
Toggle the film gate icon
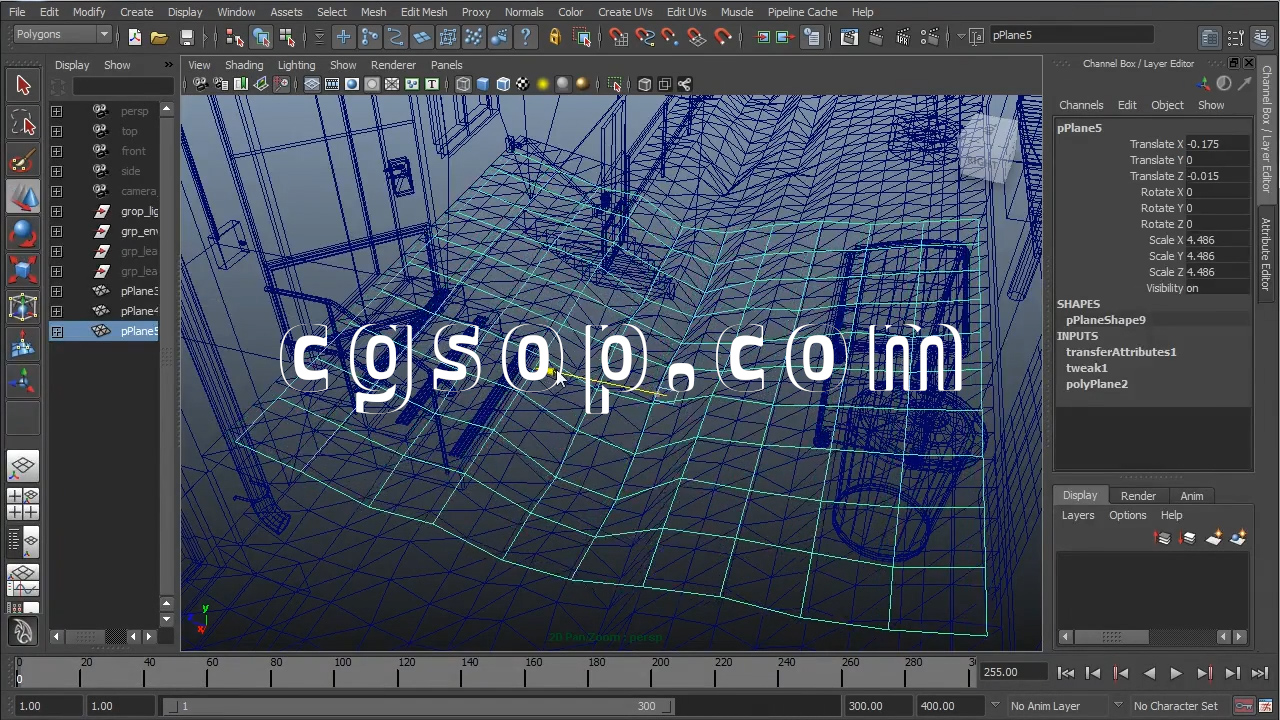[x=332, y=85]
